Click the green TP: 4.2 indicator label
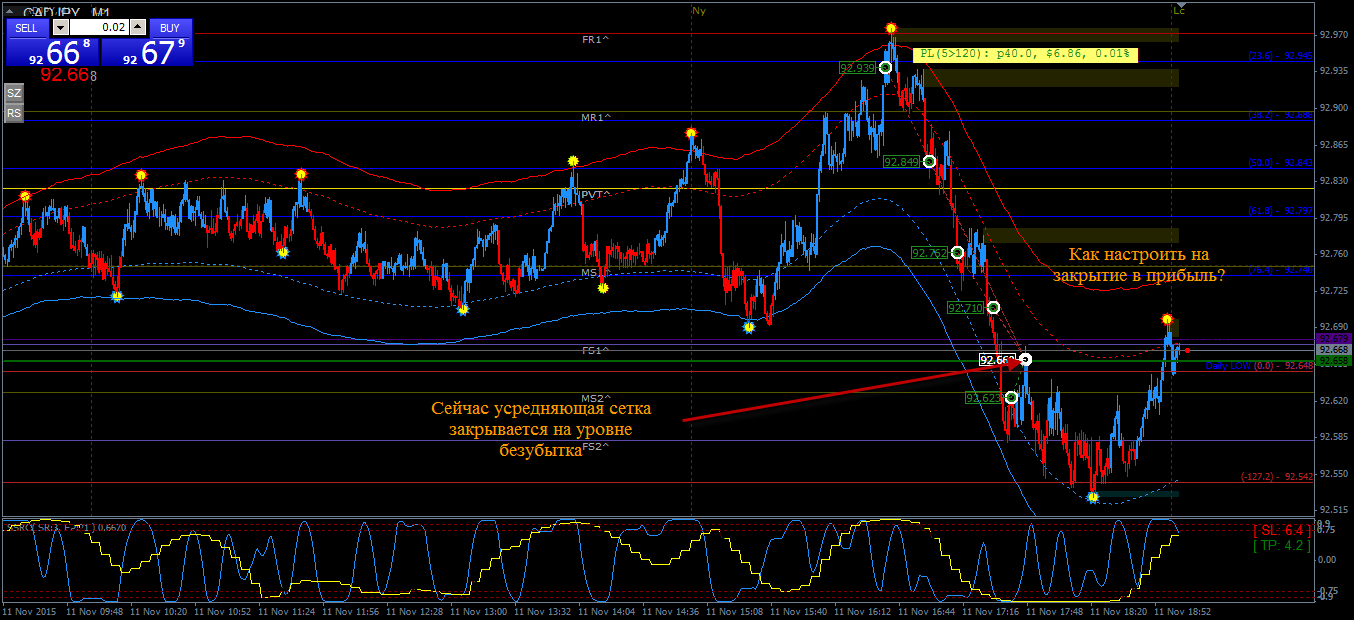Viewport: 1354px width, 620px height. (x=1282, y=546)
